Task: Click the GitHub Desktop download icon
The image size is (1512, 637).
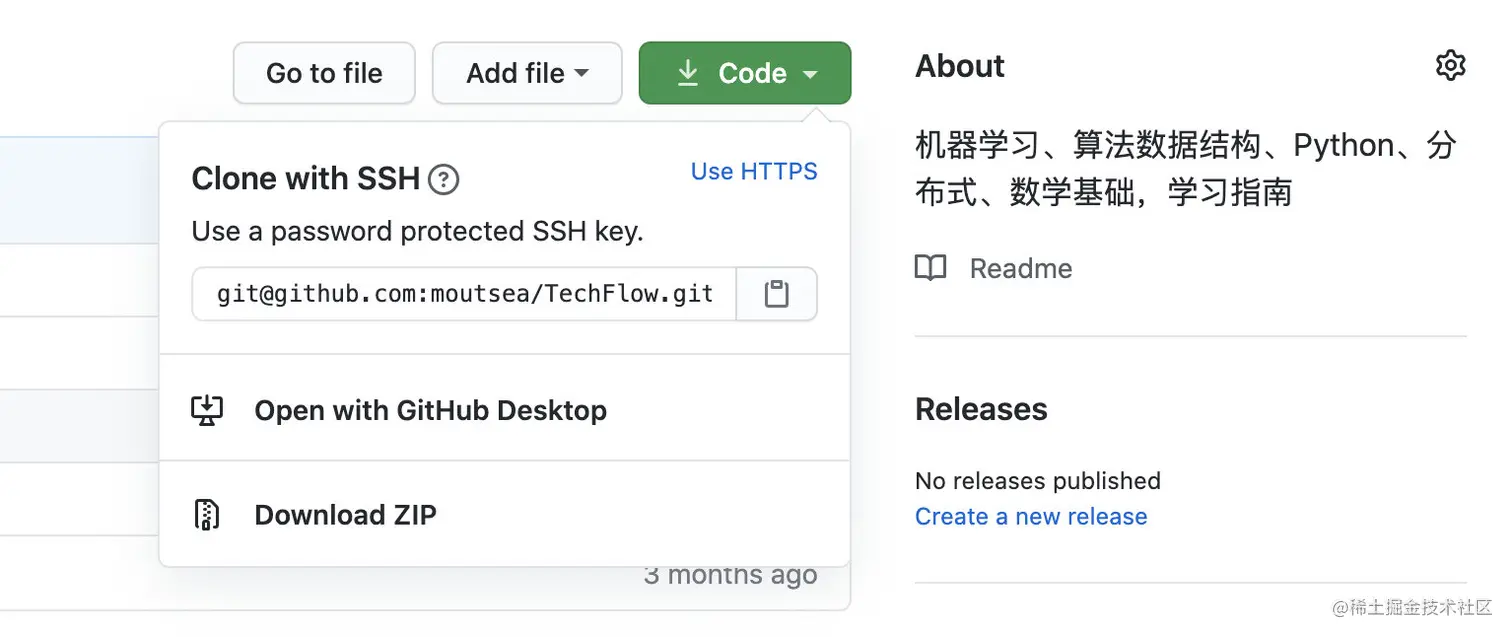Action: tap(207, 410)
